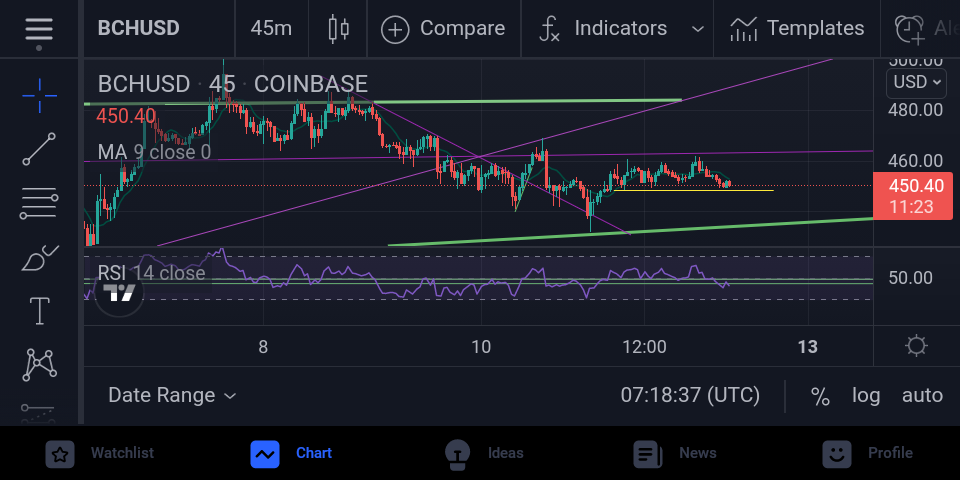Expand the Indicators favorites chevron
960x480 pixels.
click(x=697, y=29)
